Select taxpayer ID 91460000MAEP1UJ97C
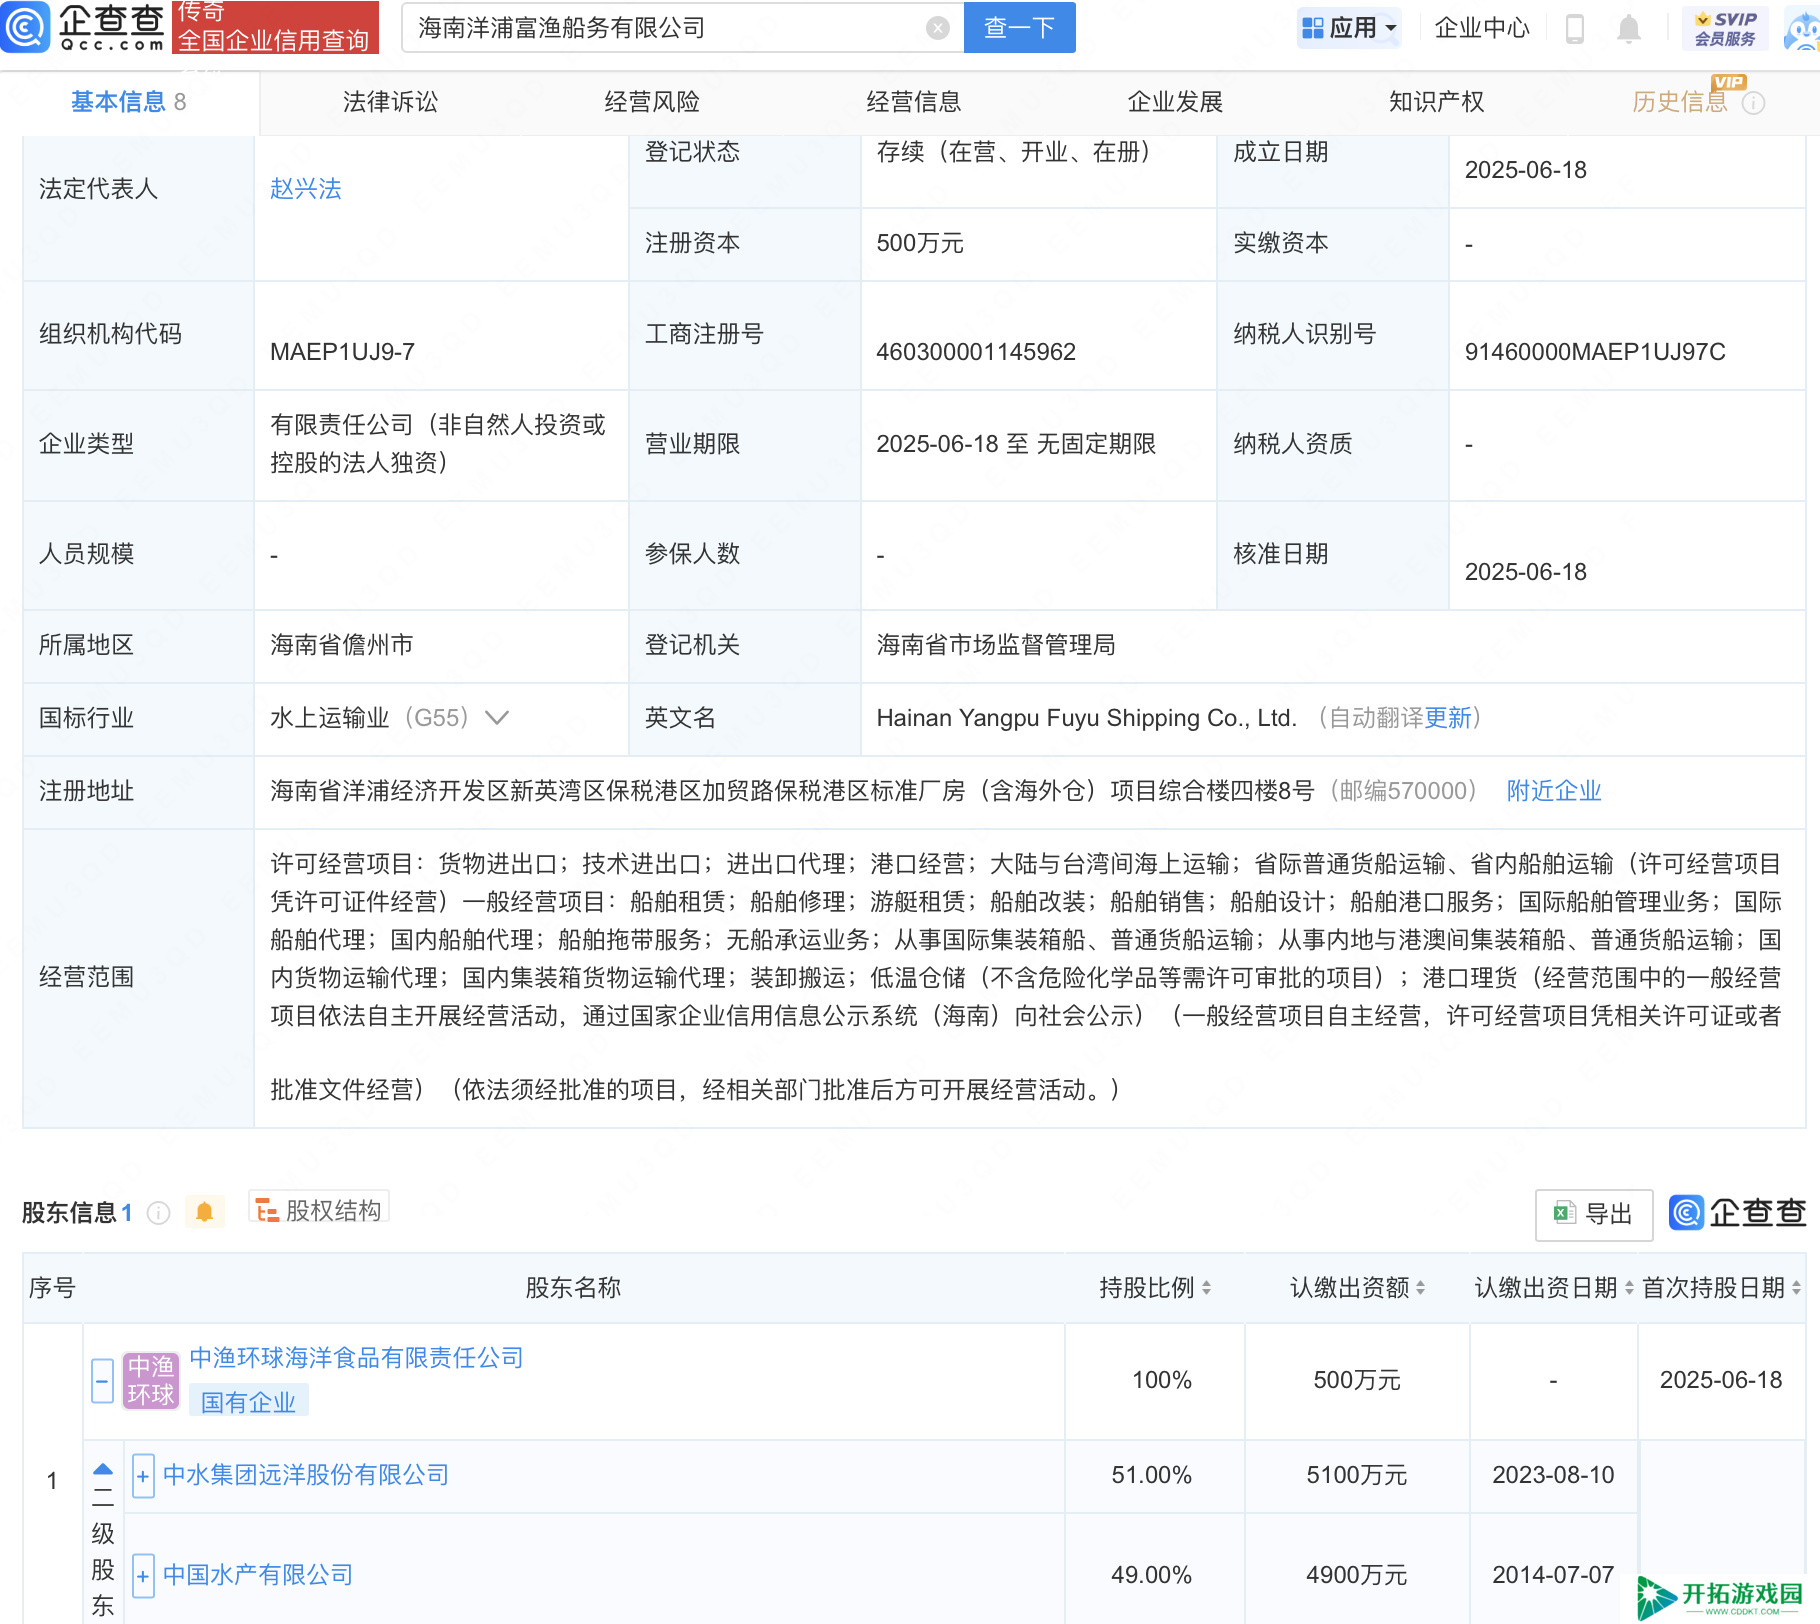 click(1595, 352)
